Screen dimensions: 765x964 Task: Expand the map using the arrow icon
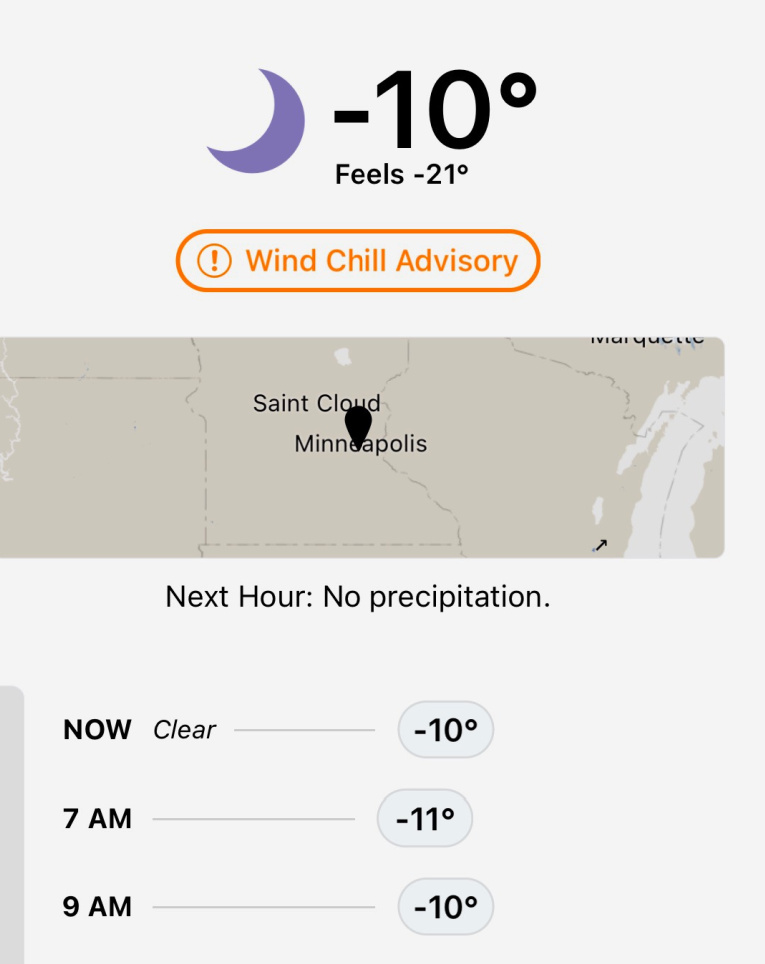(x=600, y=545)
